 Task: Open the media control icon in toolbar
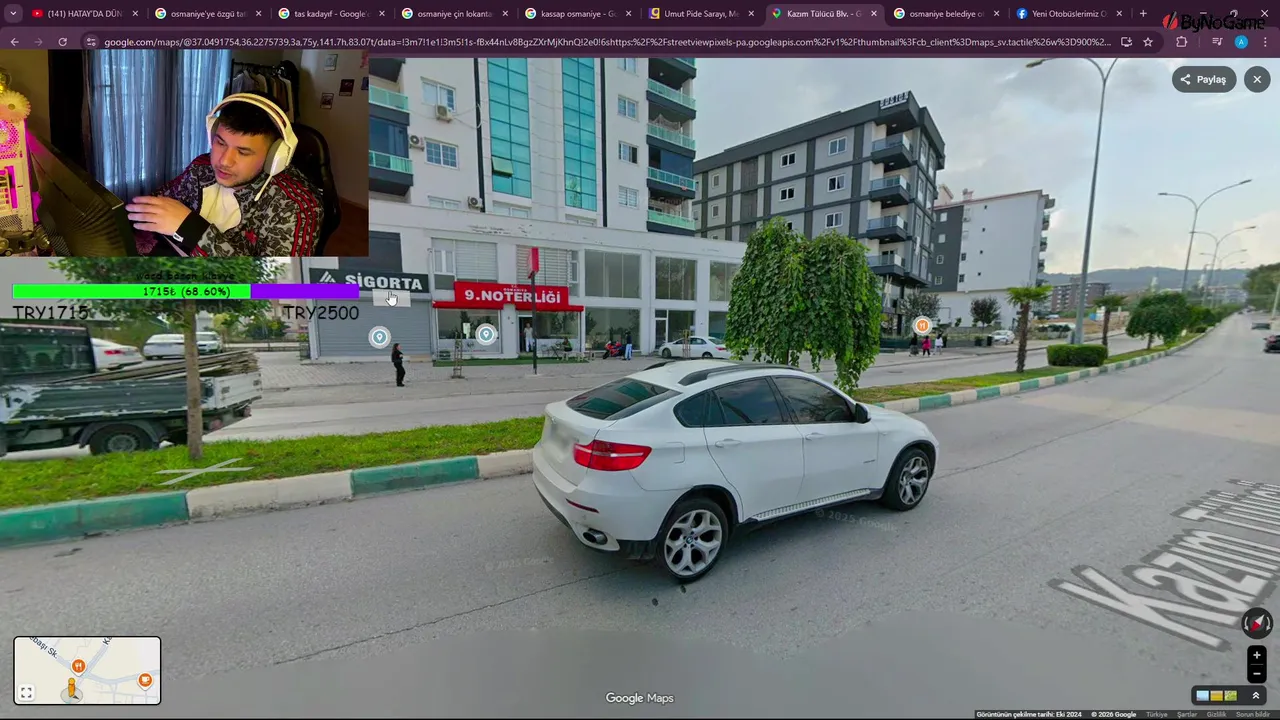1216,42
